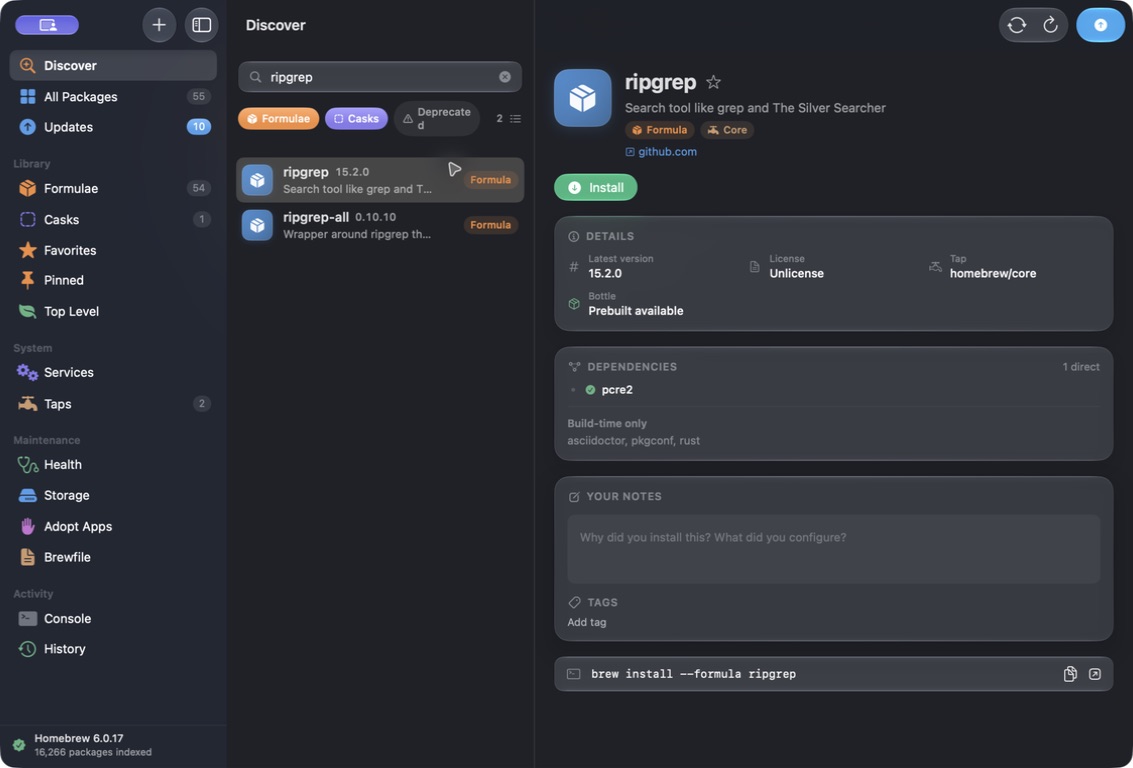This screenshot has height=768, width=1133.
Task: Click the Formula tag under ripgrep title
Action: click(660, 130)
